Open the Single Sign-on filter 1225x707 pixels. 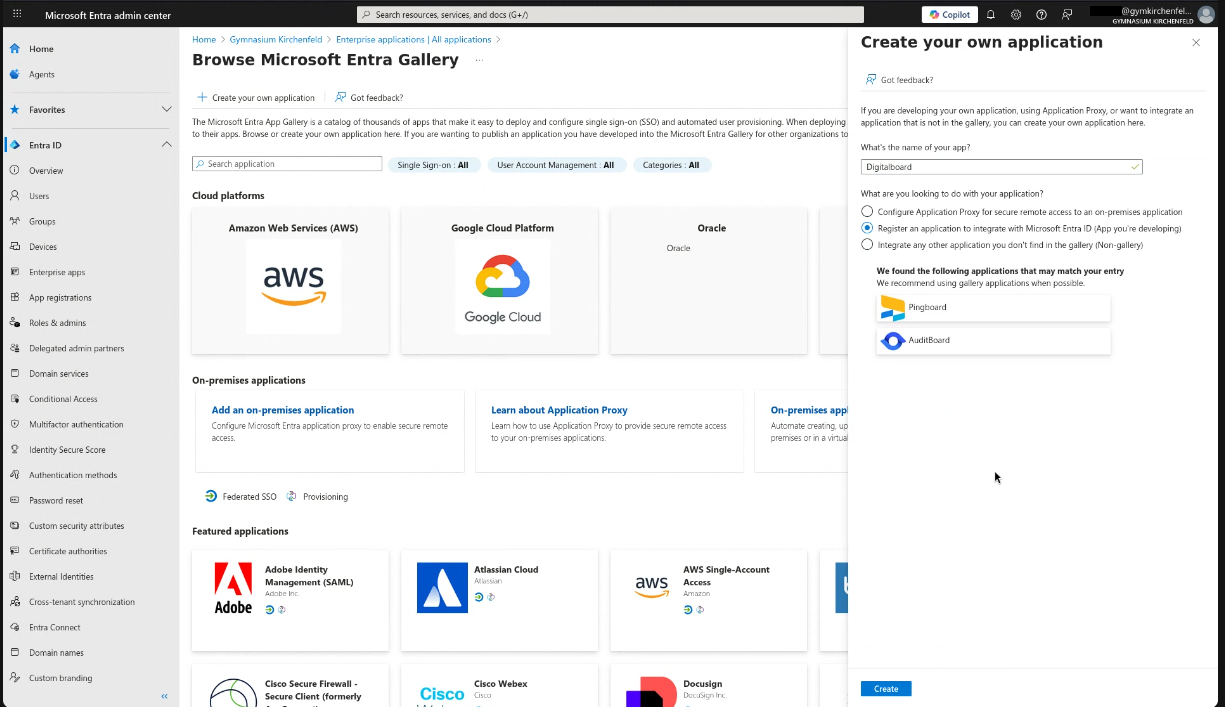pyautogui.click(x=434, y=164)
